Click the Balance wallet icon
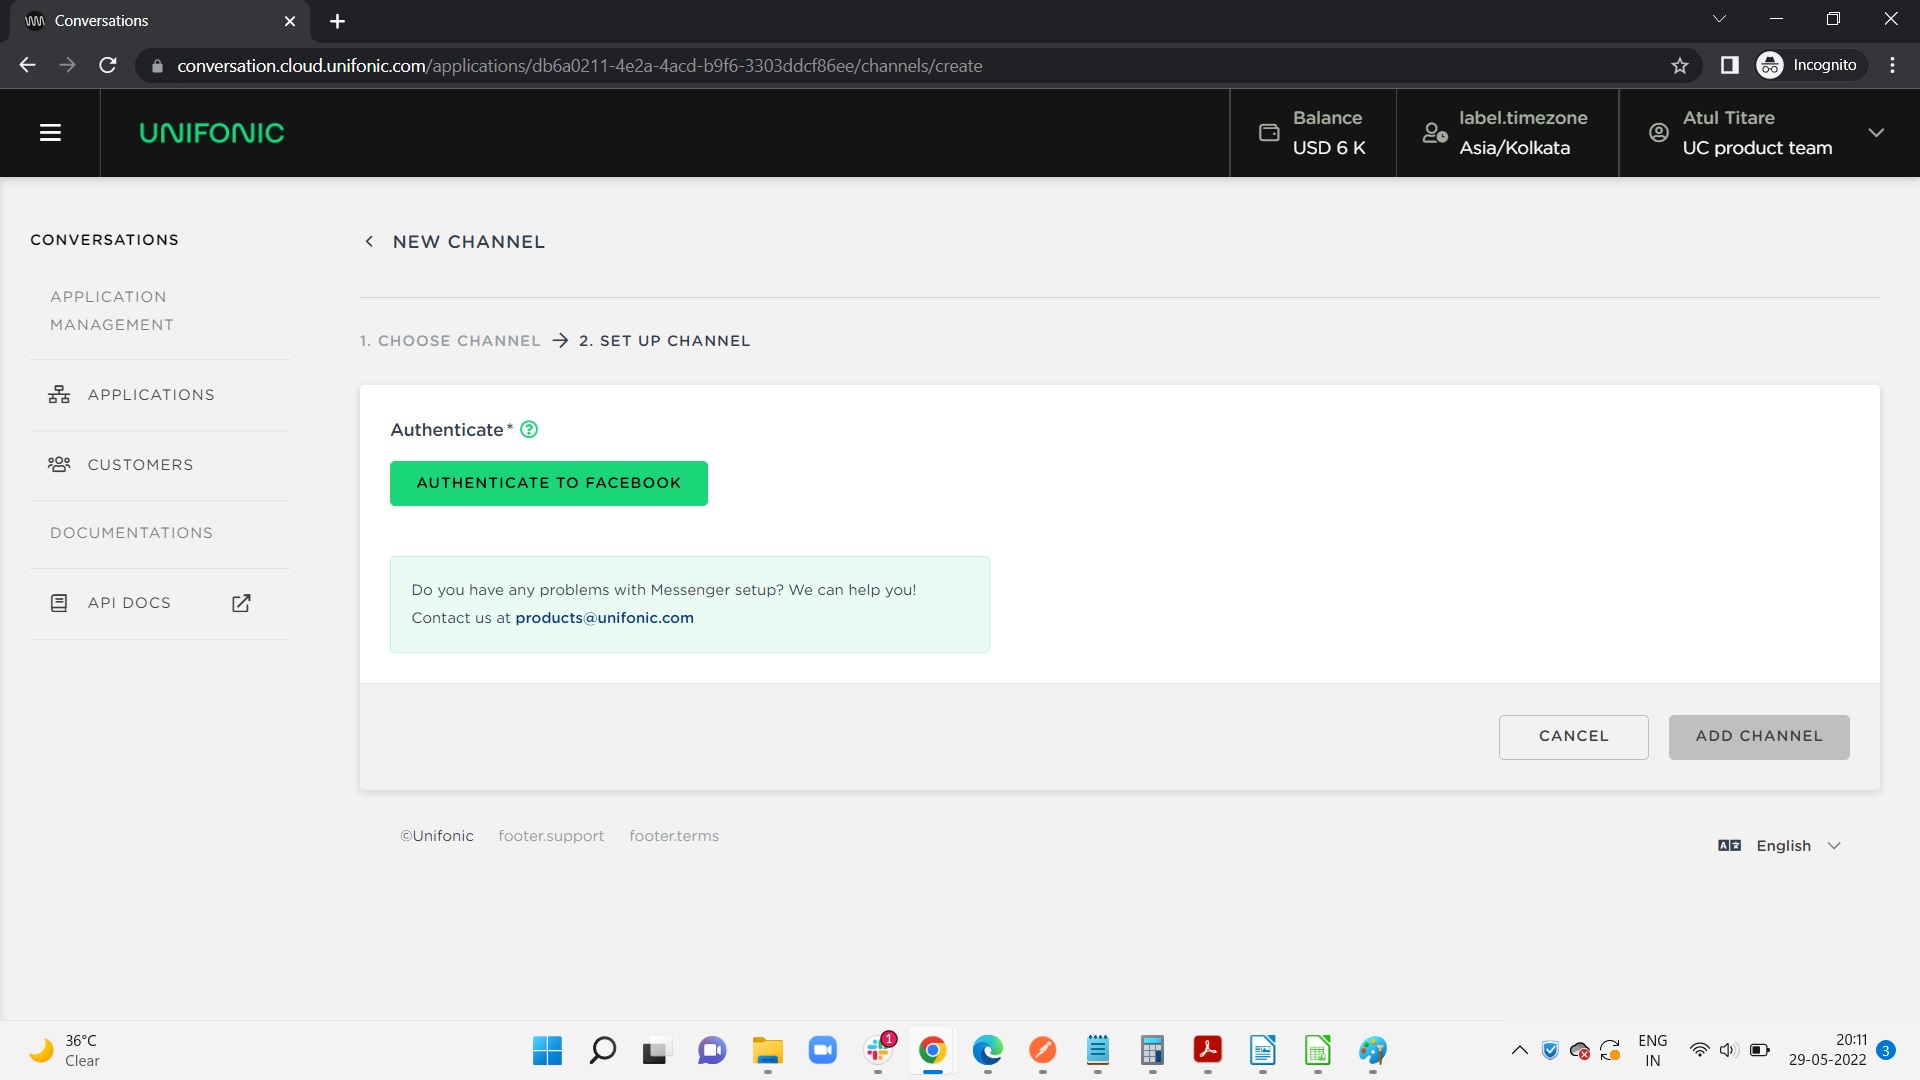The height and width of the screenshot is (1080, 1920). (1269, 133)
